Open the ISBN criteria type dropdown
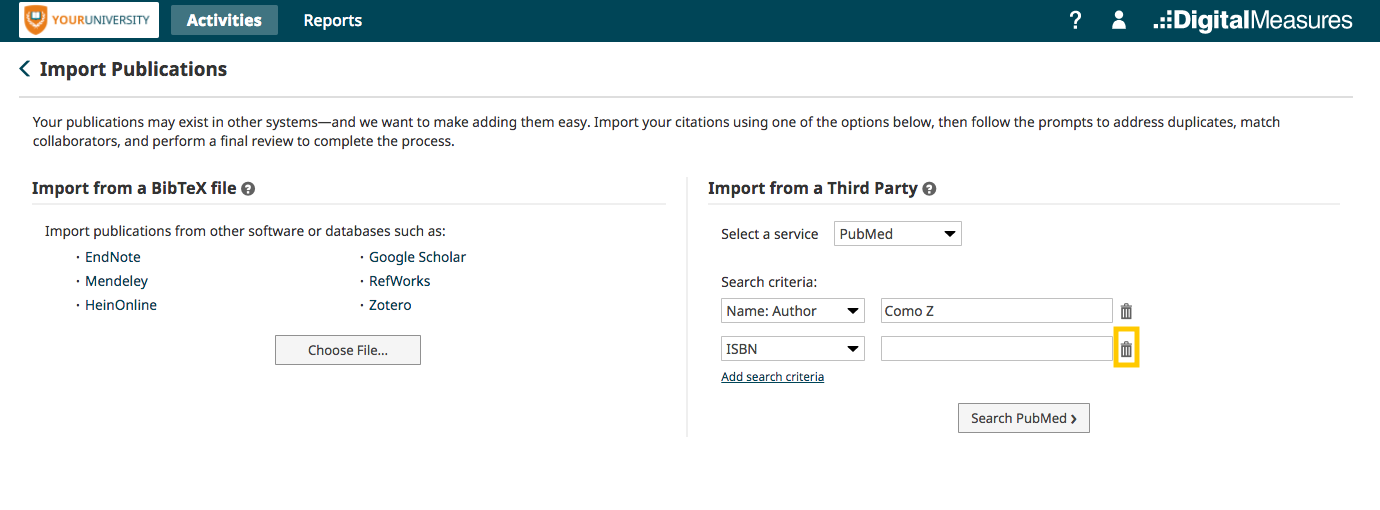The image size is (1380, 510). point(794,349)
